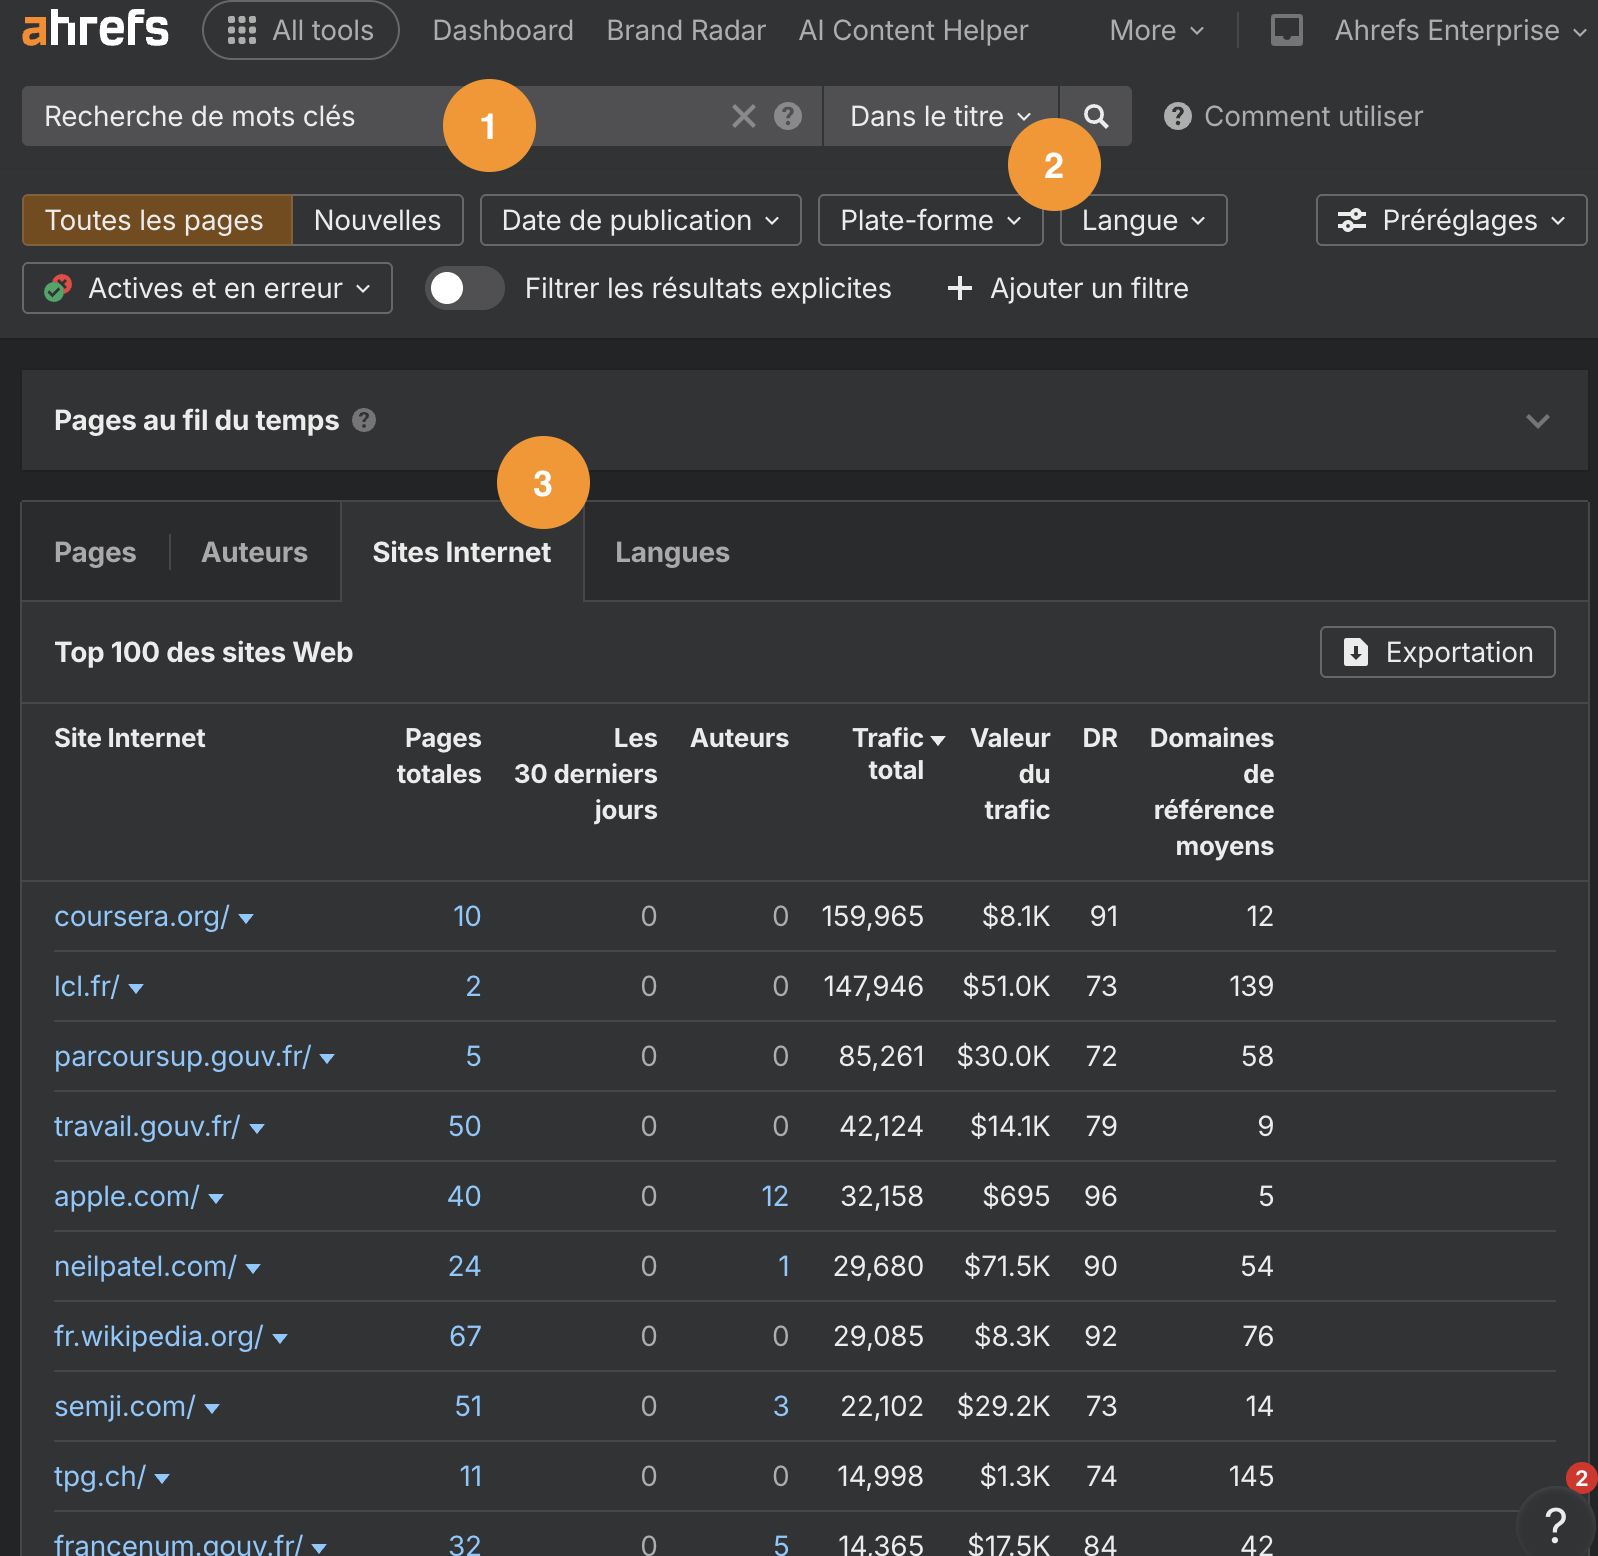Click the Ahrefs logo
Viewport: 1598px width, 1556px height.
pos(96,29)
